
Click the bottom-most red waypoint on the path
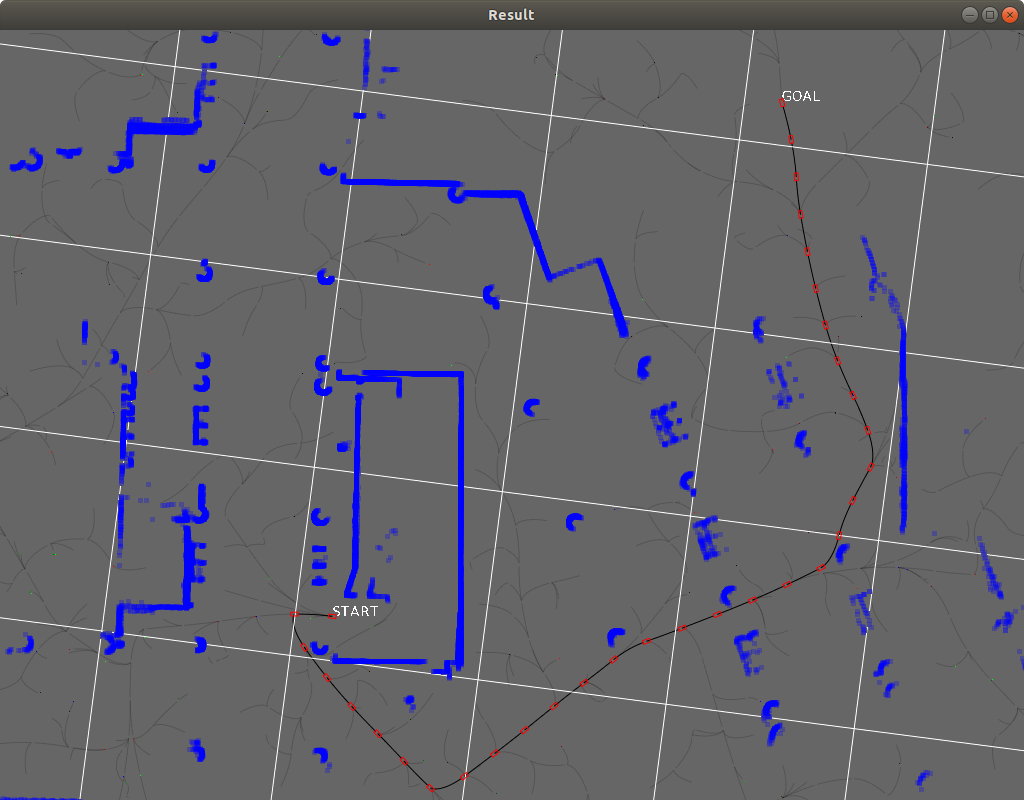tap(432, 787)
